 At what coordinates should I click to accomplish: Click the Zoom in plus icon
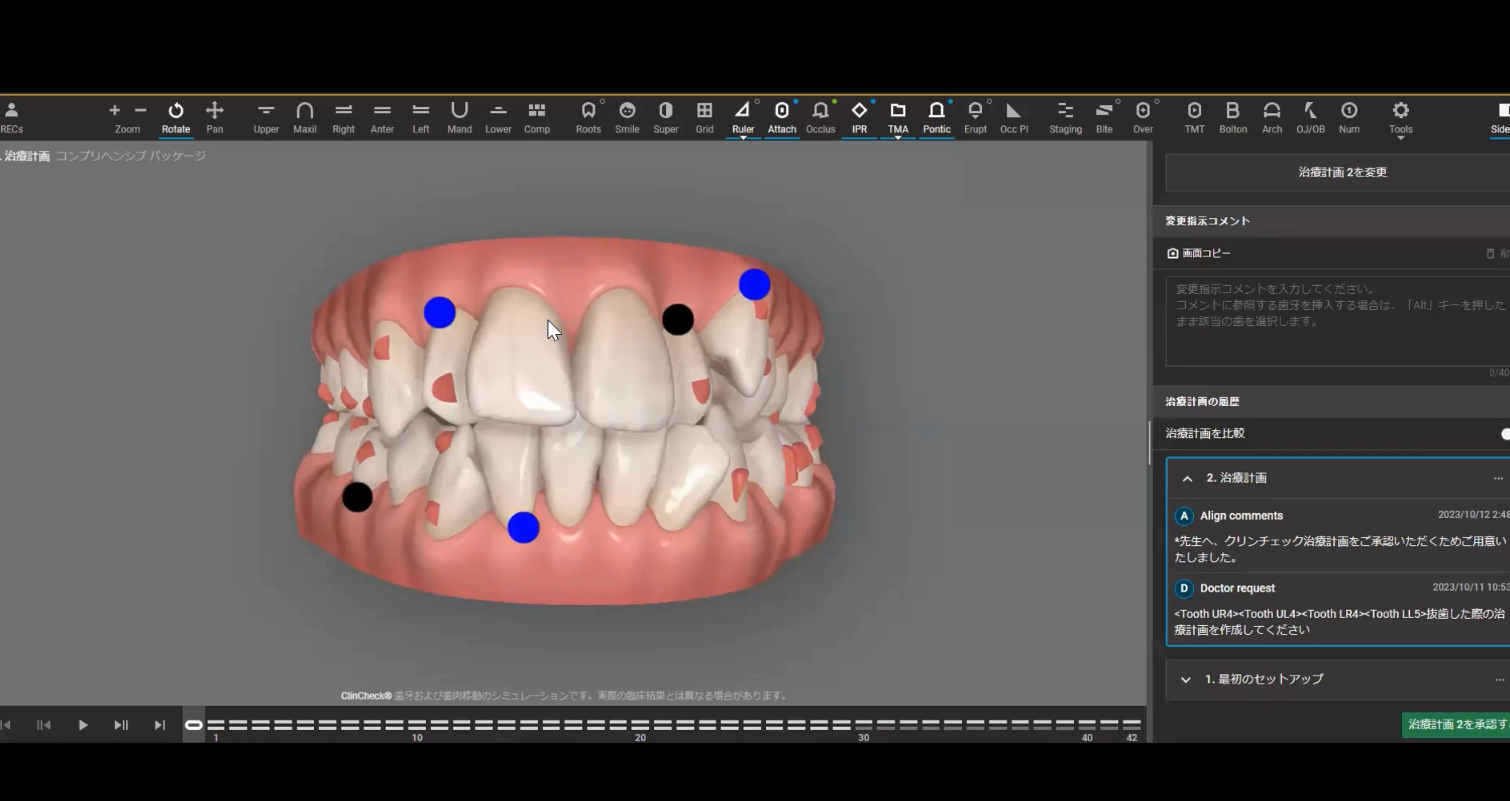coord(114,110)
